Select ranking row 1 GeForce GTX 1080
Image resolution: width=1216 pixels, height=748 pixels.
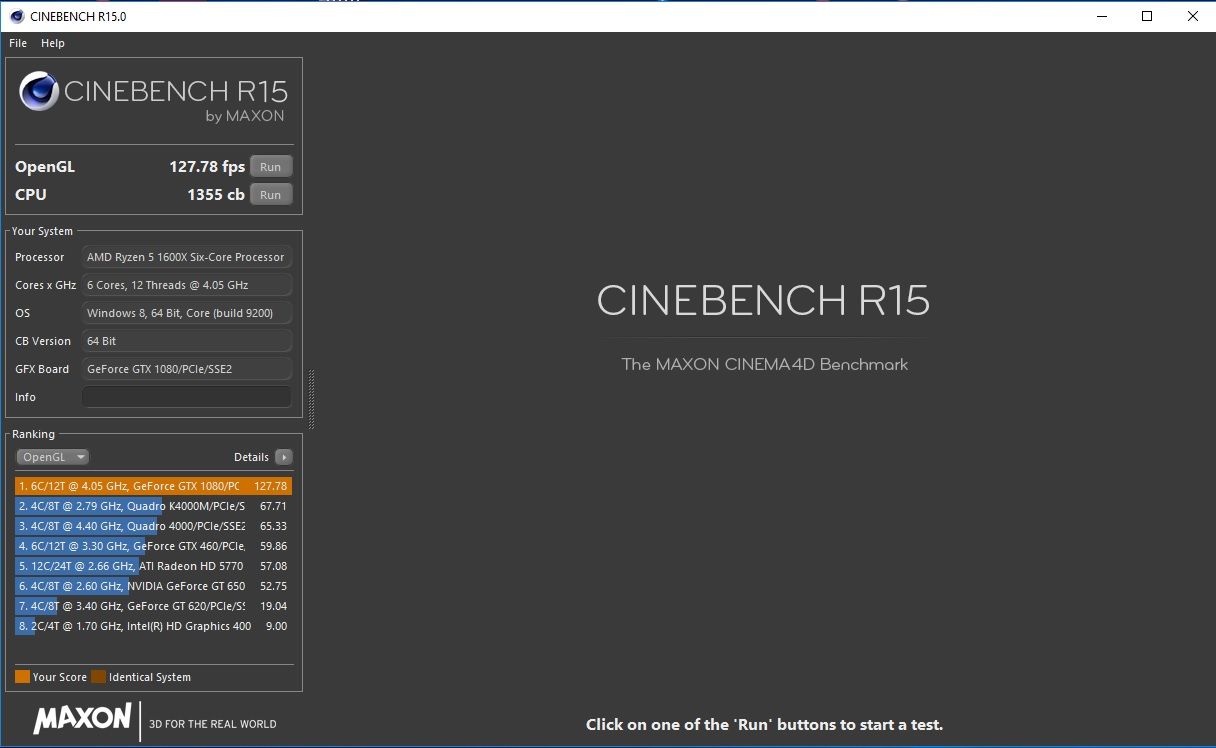154,486
